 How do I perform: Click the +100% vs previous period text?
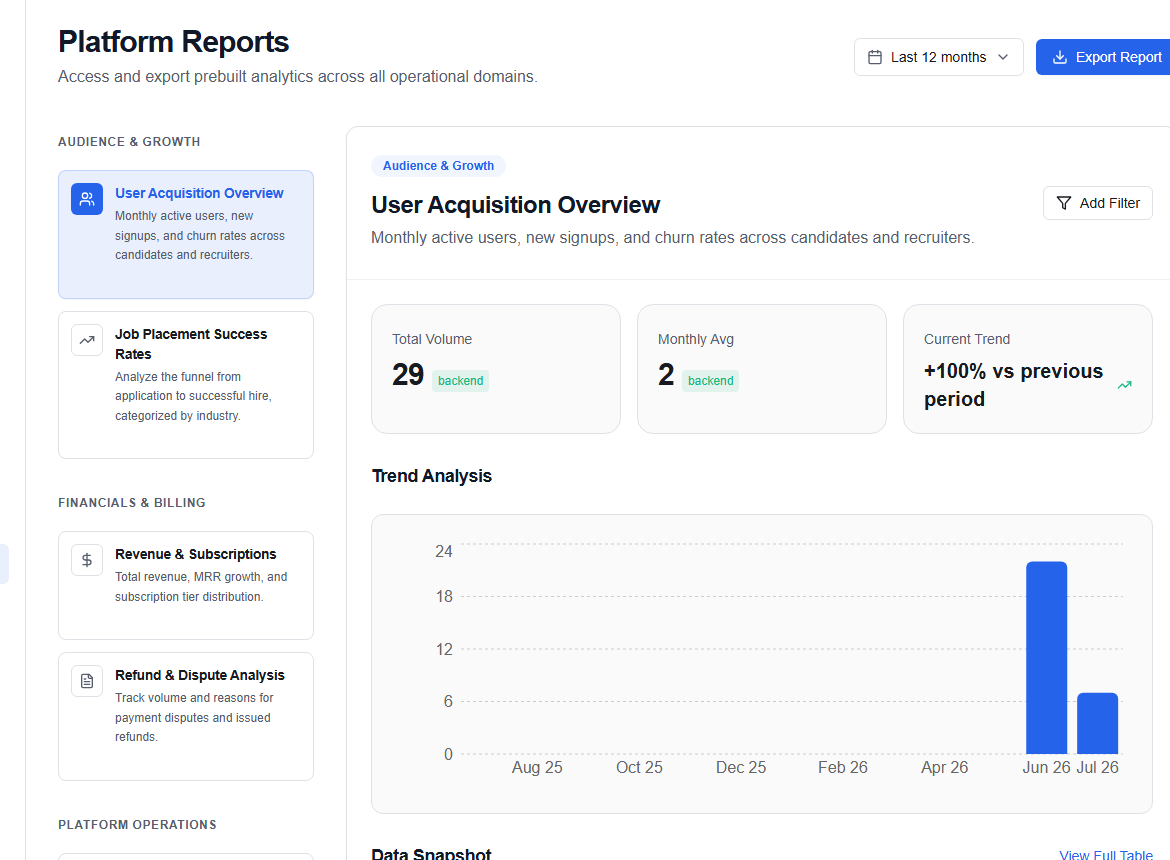(1013, 385)
